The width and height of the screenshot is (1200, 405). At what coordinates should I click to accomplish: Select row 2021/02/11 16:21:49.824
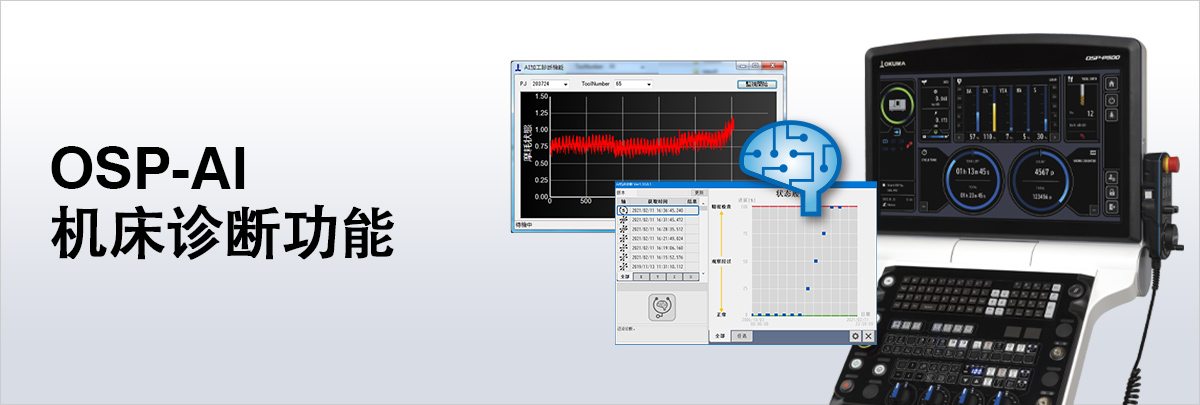tap(657, 238)
